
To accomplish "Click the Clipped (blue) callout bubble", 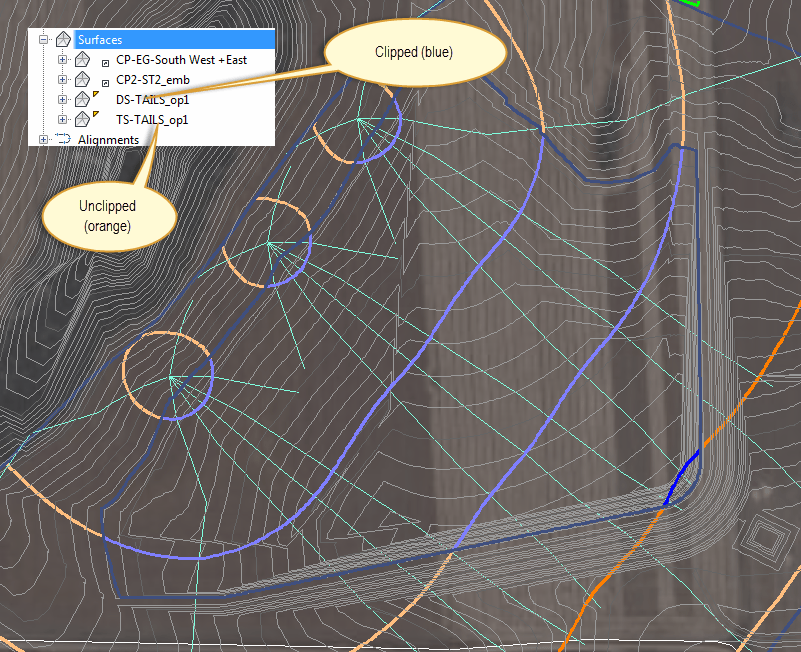I will [414, 53].
